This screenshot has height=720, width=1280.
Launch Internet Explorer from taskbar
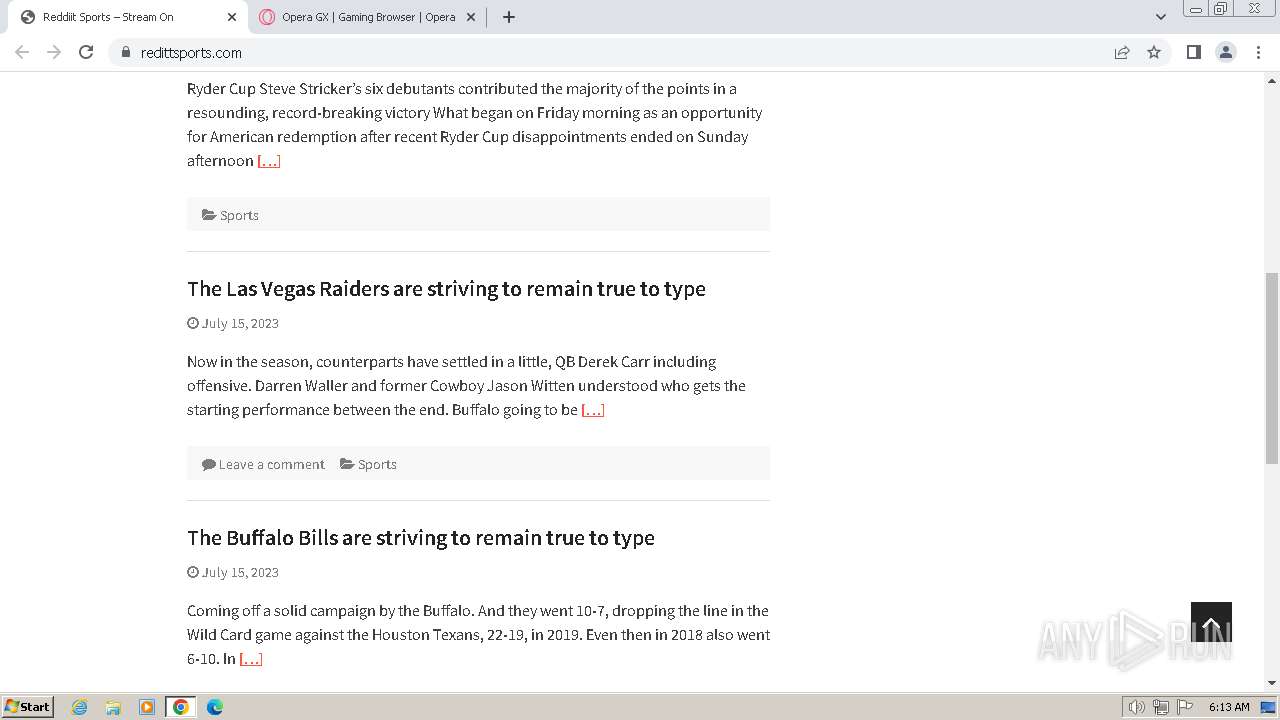(x=80, y=707)
